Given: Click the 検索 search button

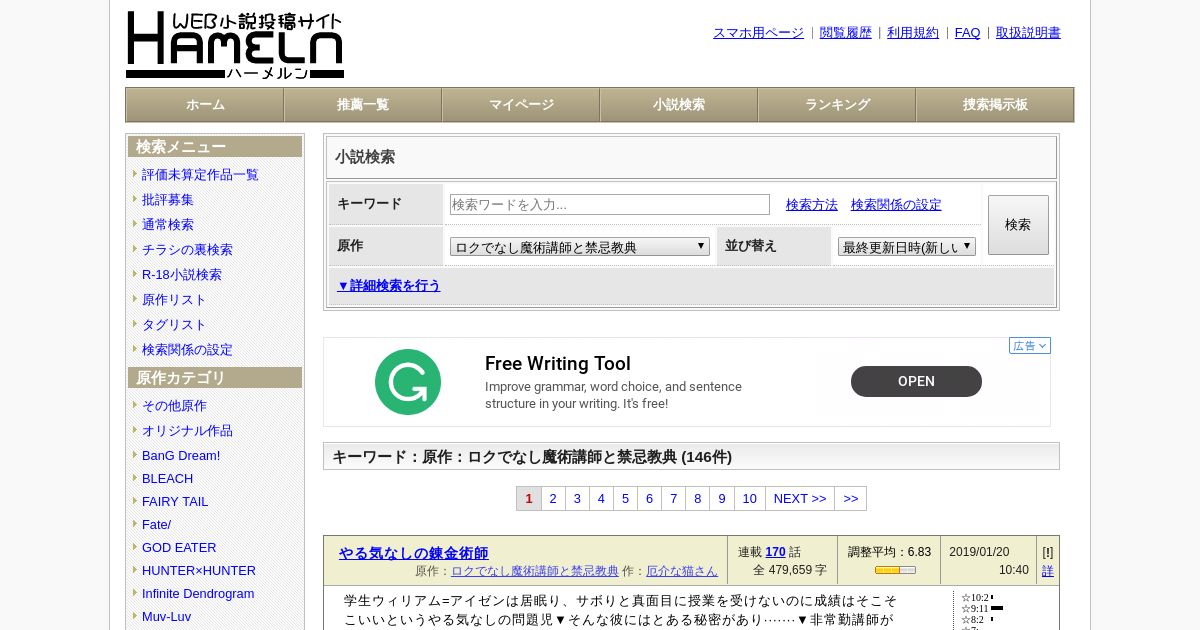Looking at the screenshot, I should [x=1018, y=225].
